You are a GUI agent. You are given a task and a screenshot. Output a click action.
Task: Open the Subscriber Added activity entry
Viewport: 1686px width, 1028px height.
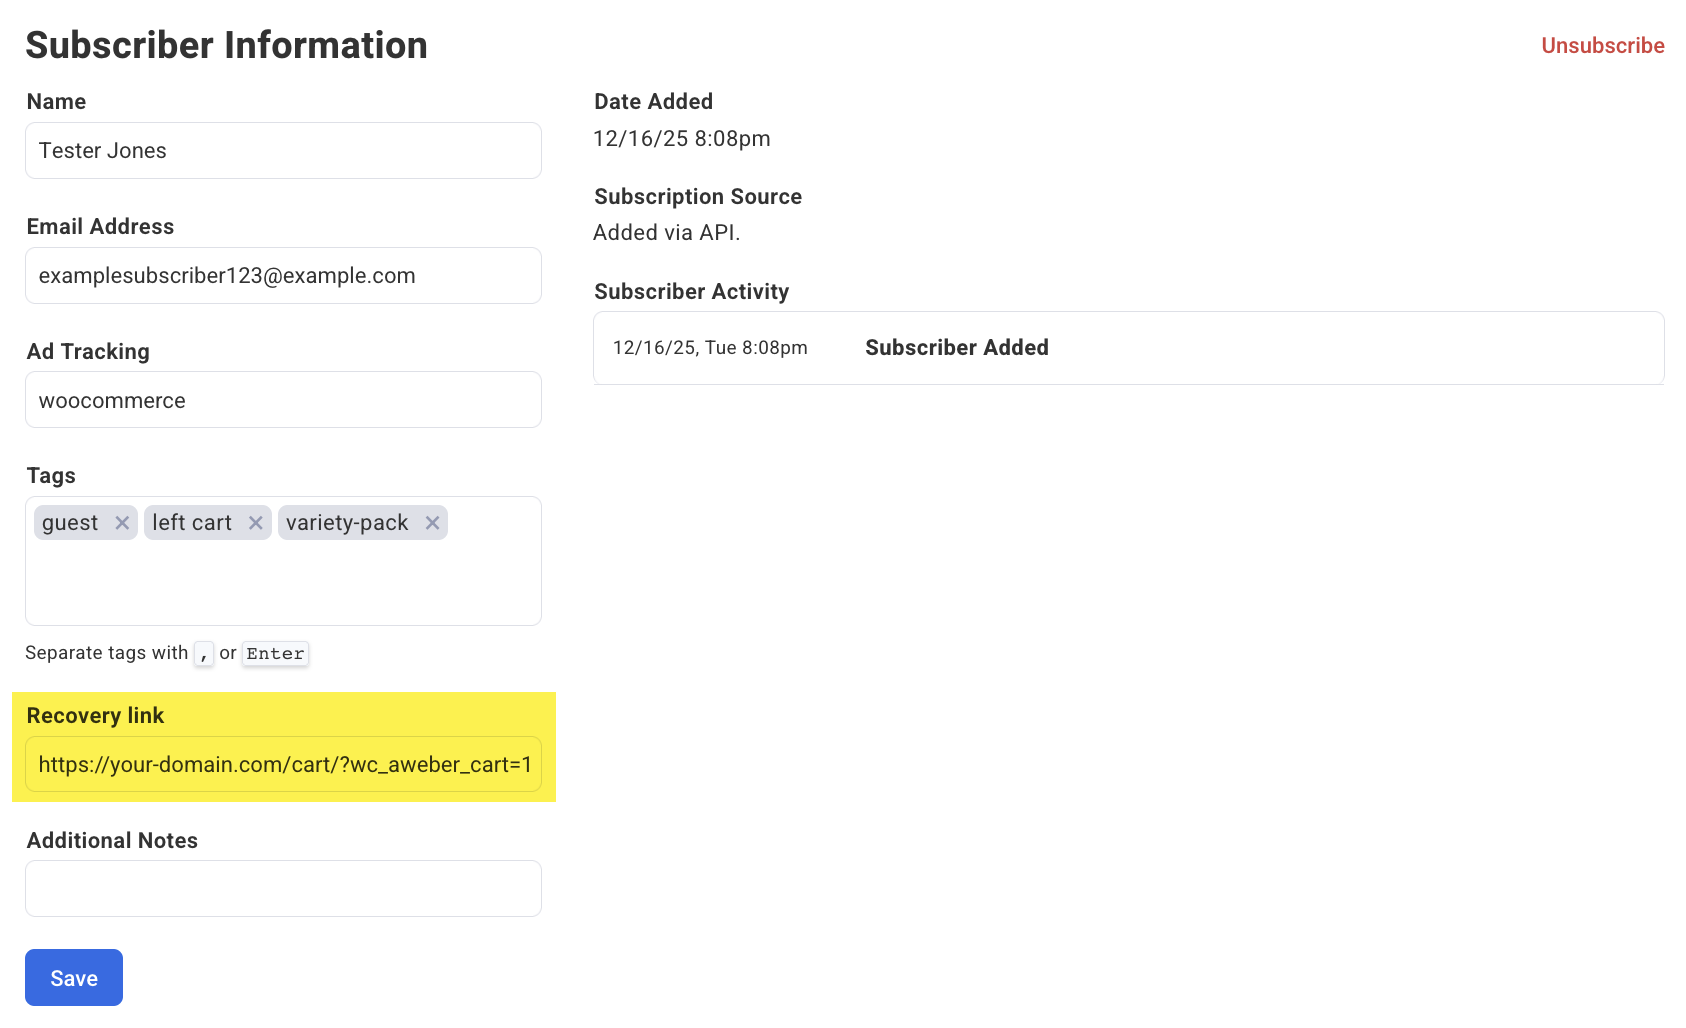tap(956, 348)
